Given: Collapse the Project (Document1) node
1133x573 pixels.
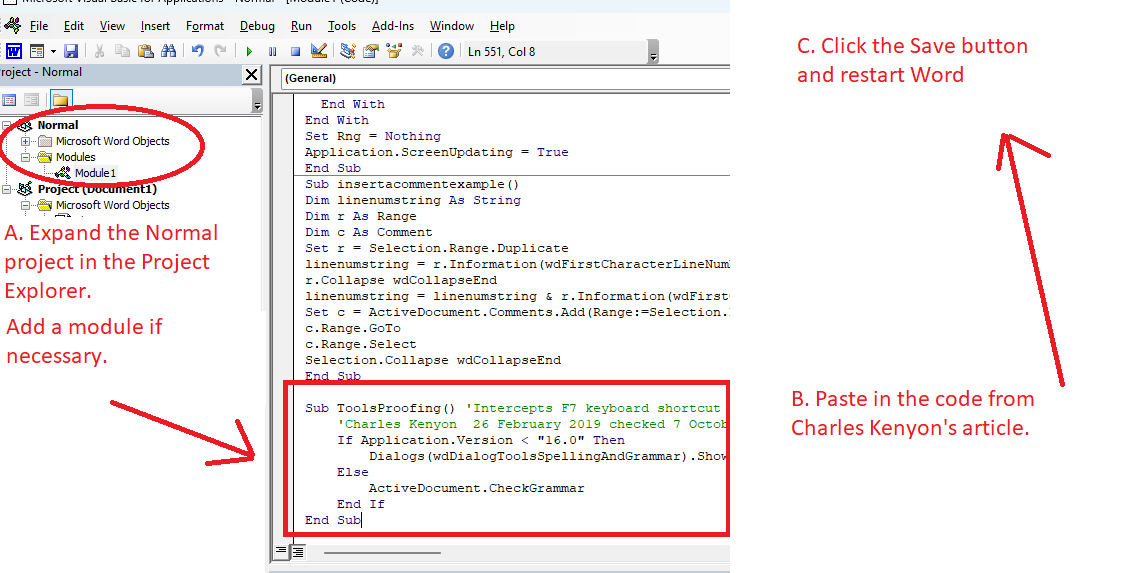Looking at the screenshot, I should pyautogui.click(x=7, y=189).
